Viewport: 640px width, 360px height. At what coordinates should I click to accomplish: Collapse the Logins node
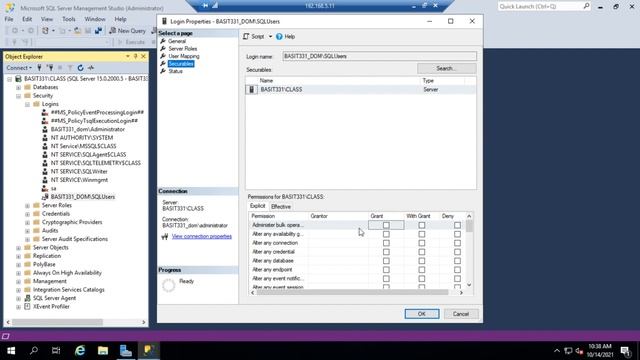pyautogui.click(x=27, y=104)
